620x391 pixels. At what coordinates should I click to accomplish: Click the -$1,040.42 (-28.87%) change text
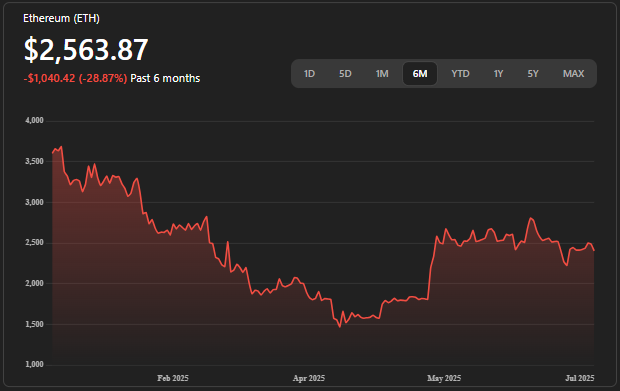[x=75, y=78]
